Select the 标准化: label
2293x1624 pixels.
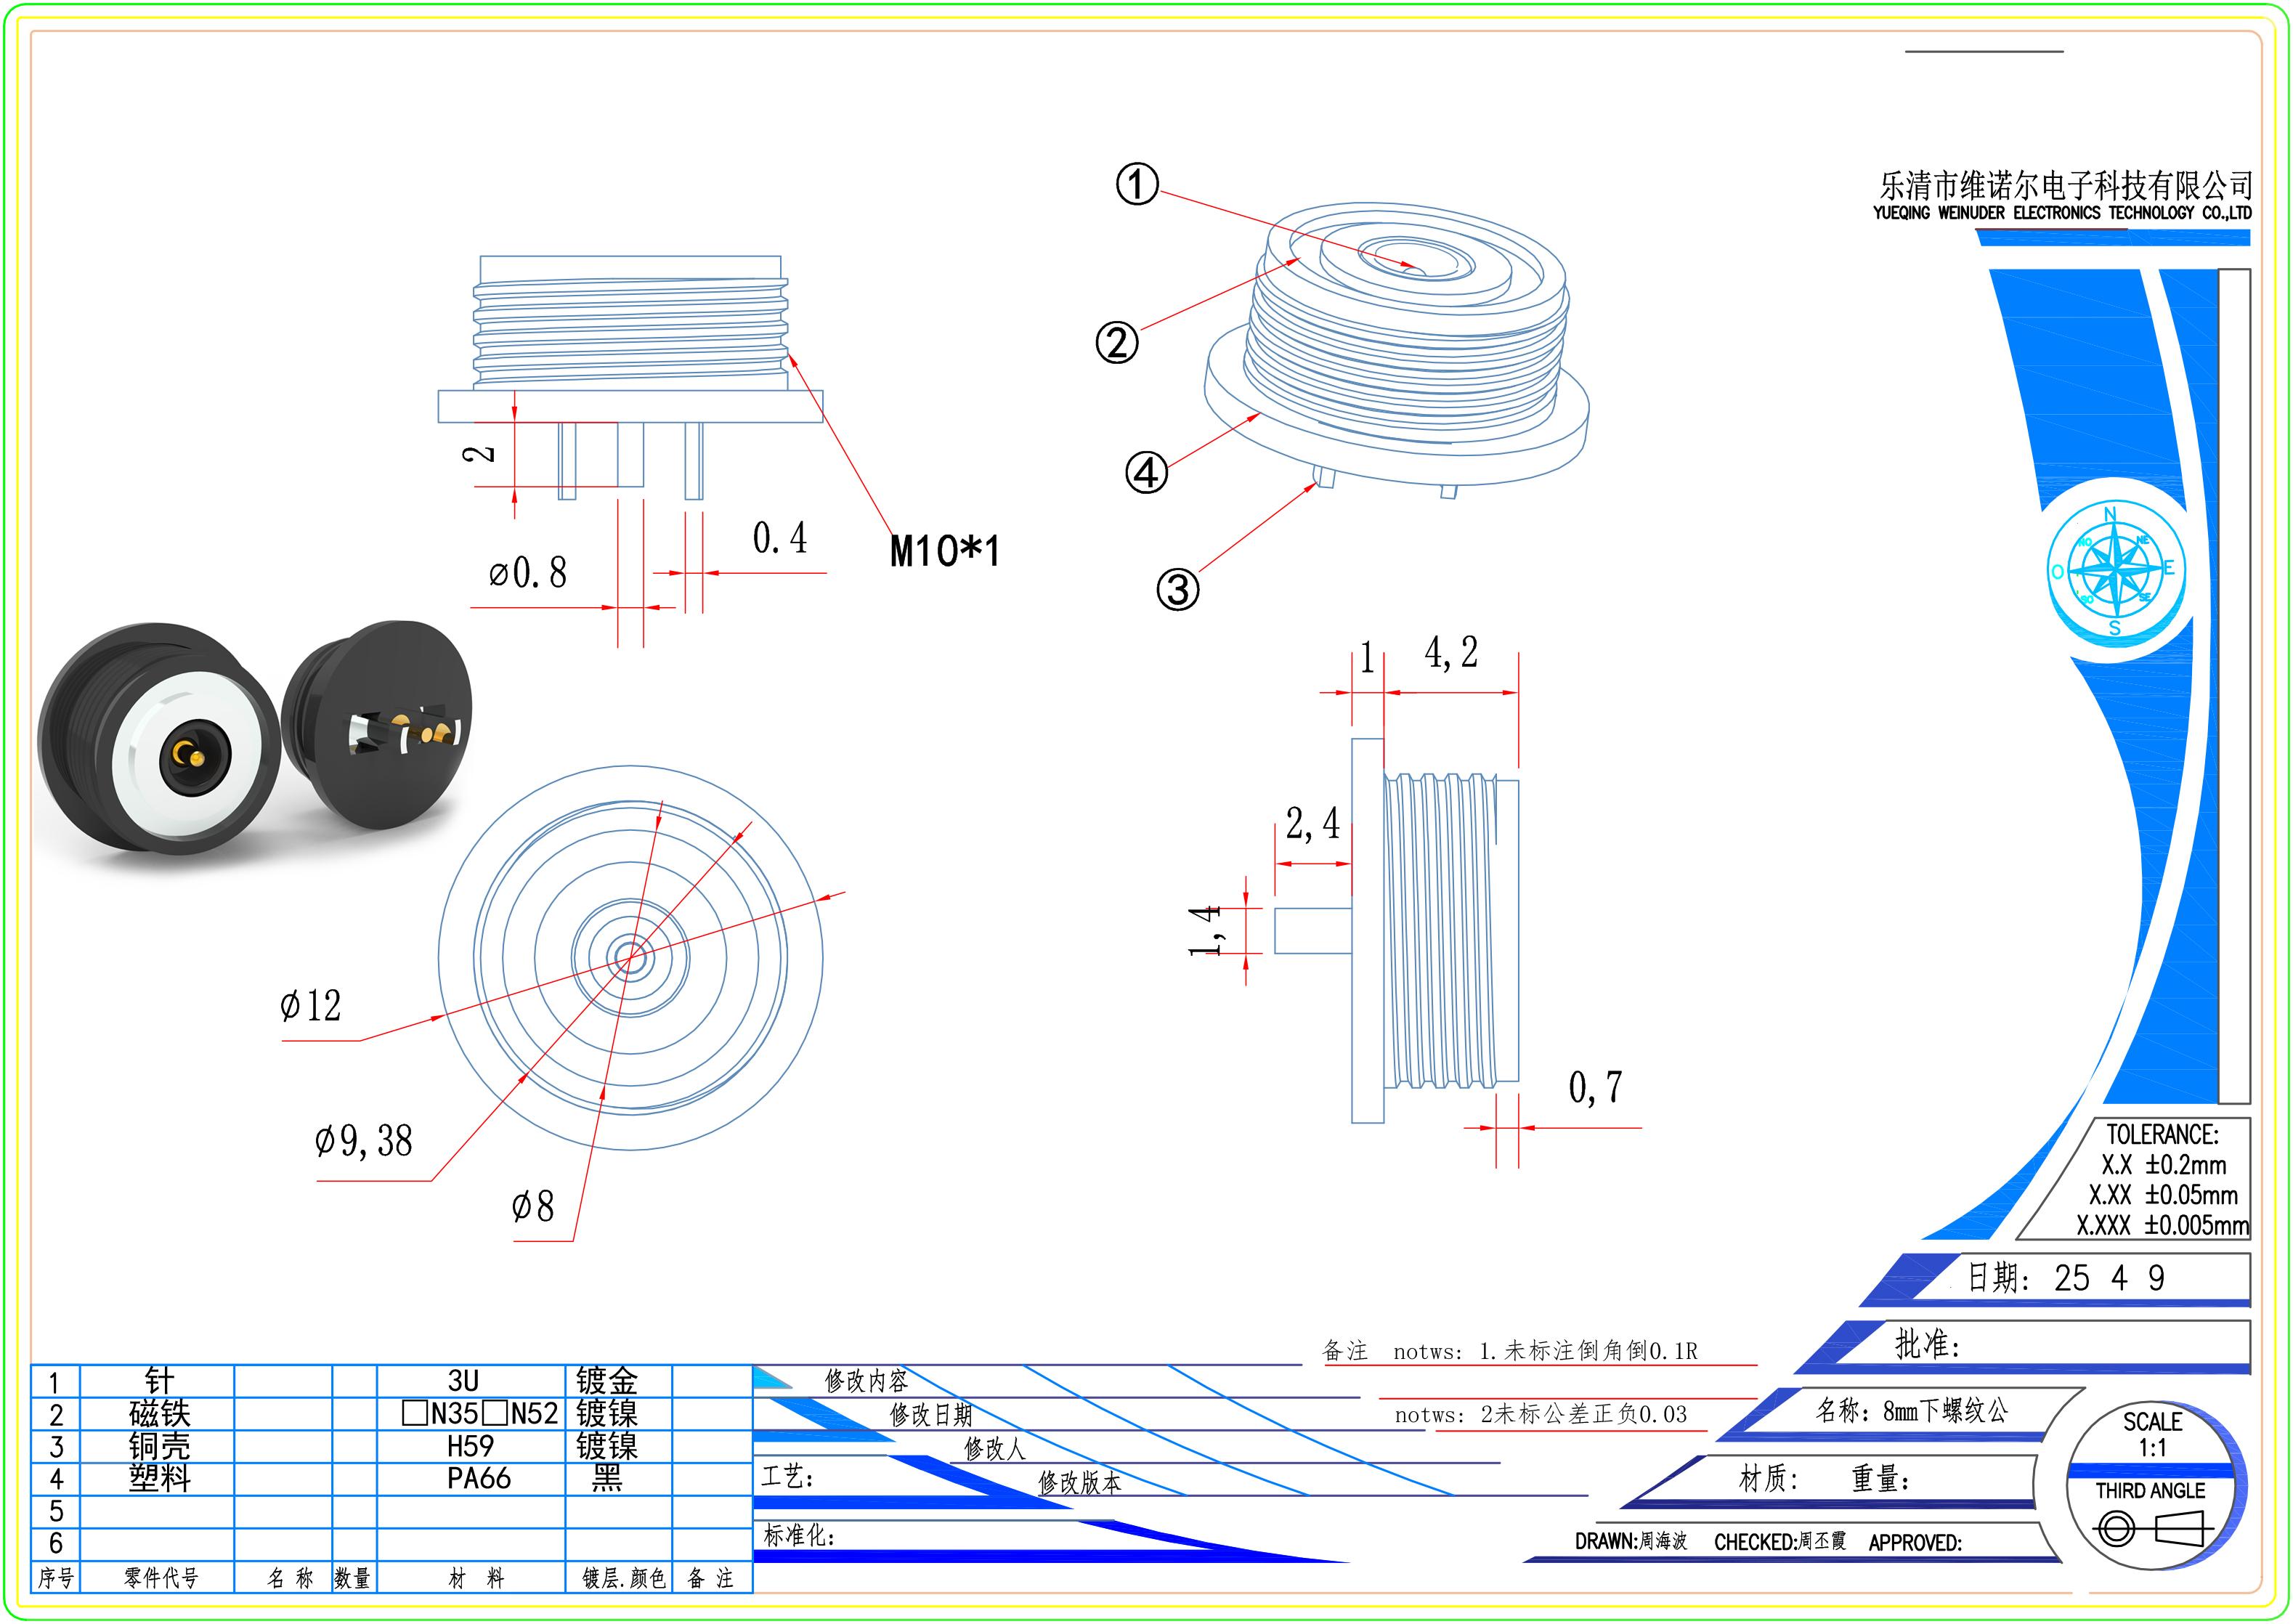click(x=799, y=1536)
